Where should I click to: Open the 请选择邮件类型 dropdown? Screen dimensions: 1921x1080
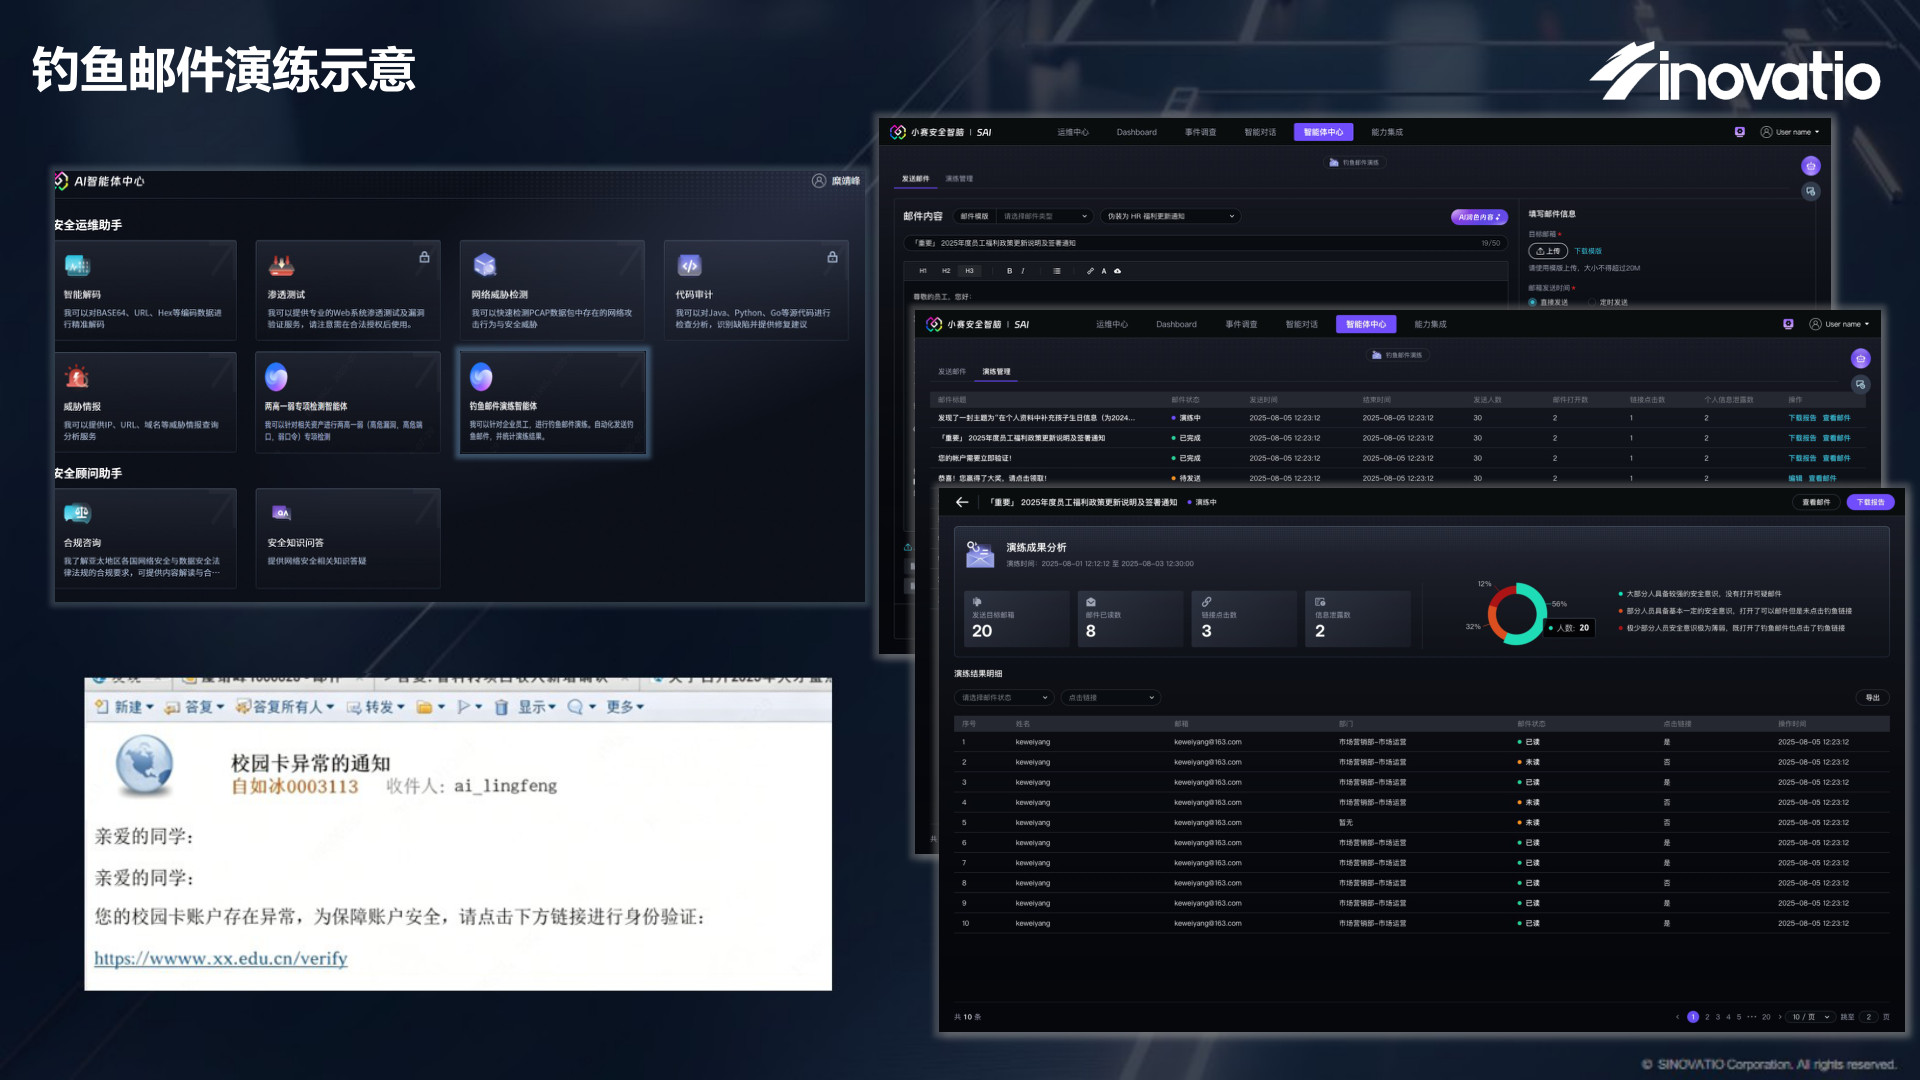(x=1045, y=216)
